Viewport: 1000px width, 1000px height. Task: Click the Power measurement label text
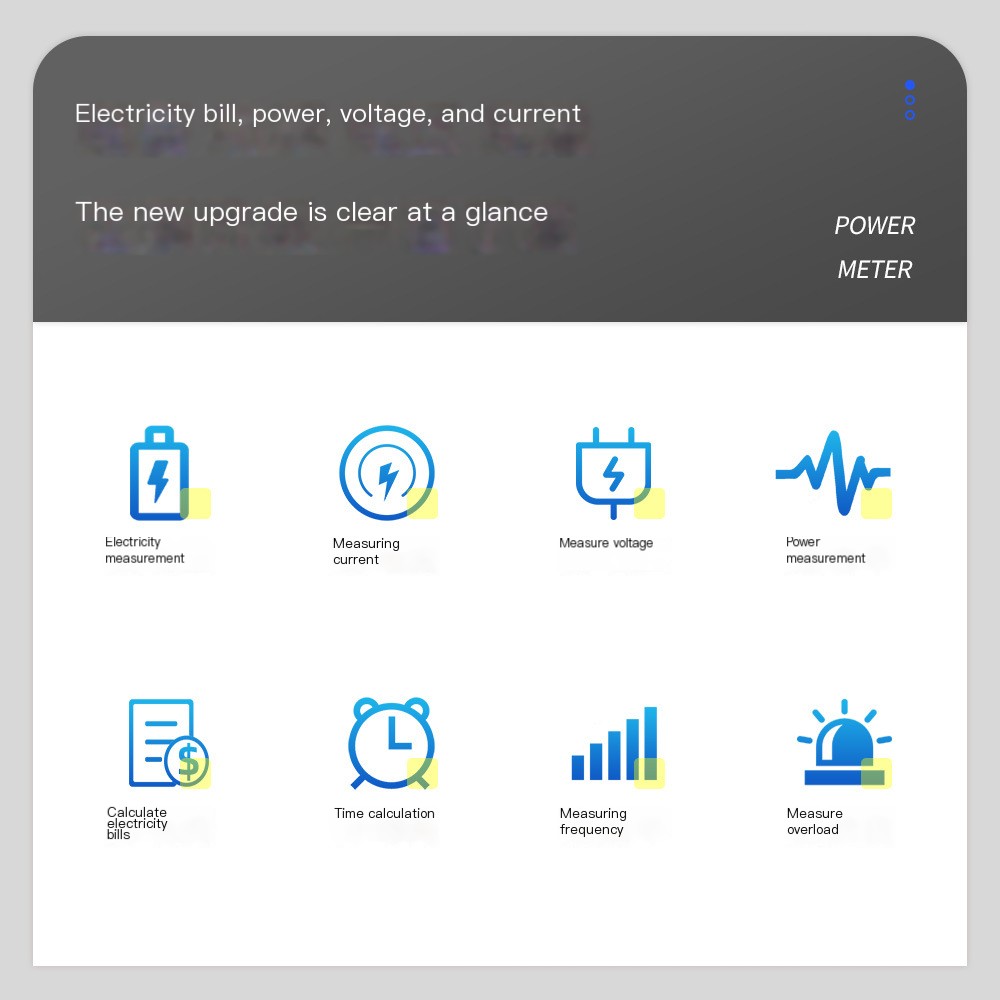pos(825,550)
